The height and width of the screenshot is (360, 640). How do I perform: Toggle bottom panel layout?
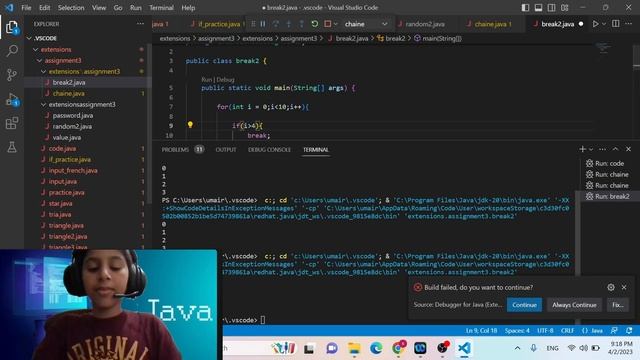click(538, 8)
